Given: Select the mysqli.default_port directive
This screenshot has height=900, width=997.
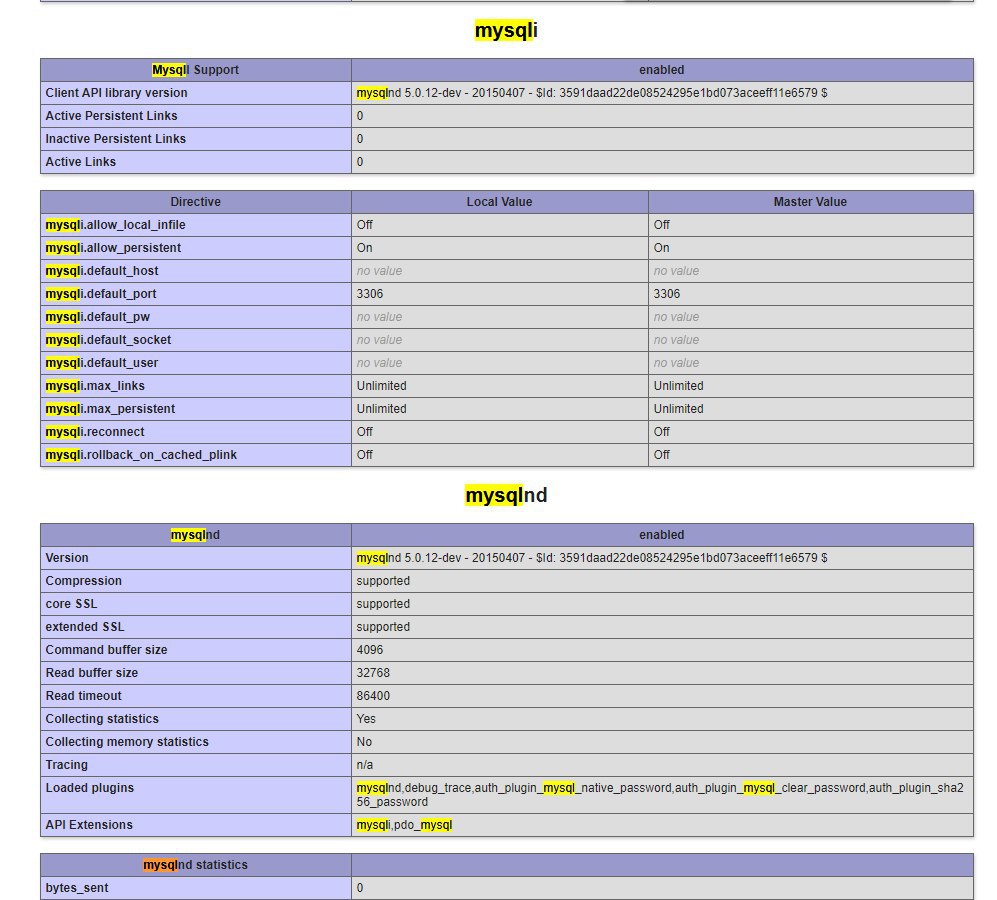Looking at the screenshot, I should click(x=100, y=293).
